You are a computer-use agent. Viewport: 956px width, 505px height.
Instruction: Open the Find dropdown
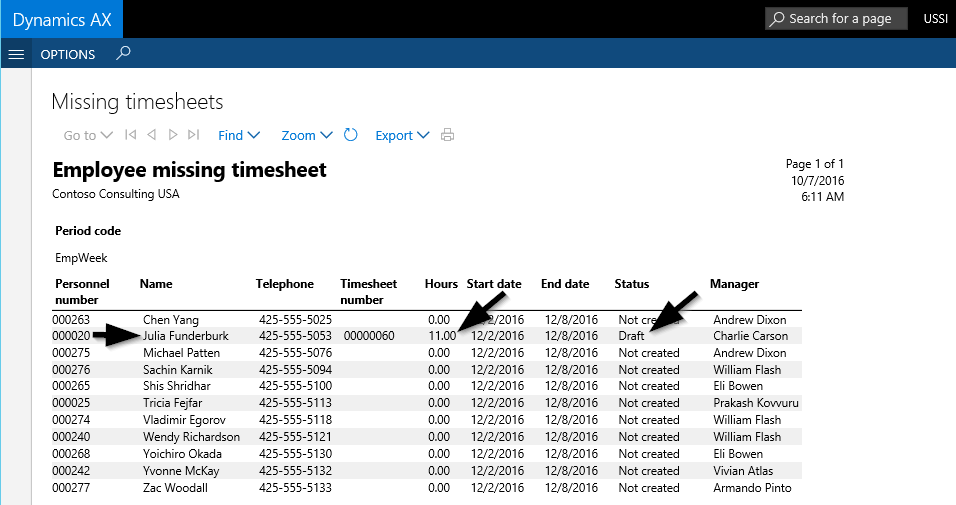tap(239, 135)
